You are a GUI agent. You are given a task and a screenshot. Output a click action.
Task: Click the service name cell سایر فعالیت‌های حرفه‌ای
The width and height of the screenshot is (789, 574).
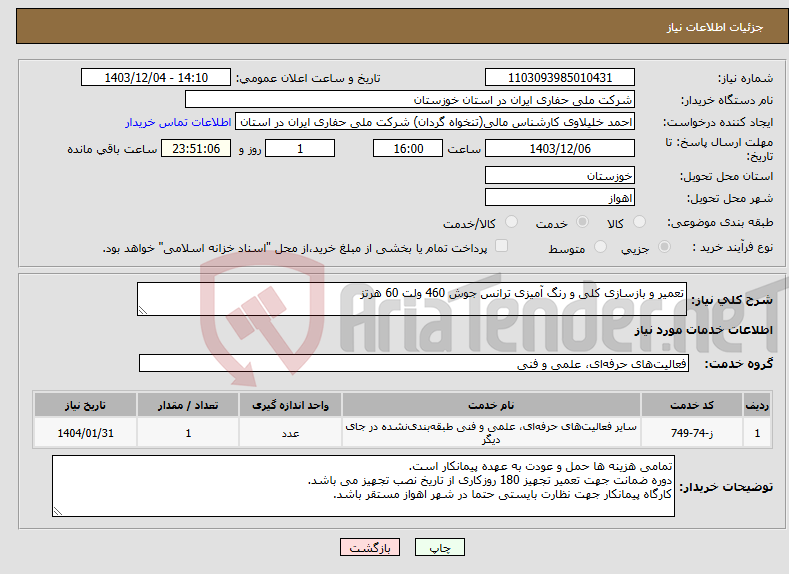tap(491, 433)
